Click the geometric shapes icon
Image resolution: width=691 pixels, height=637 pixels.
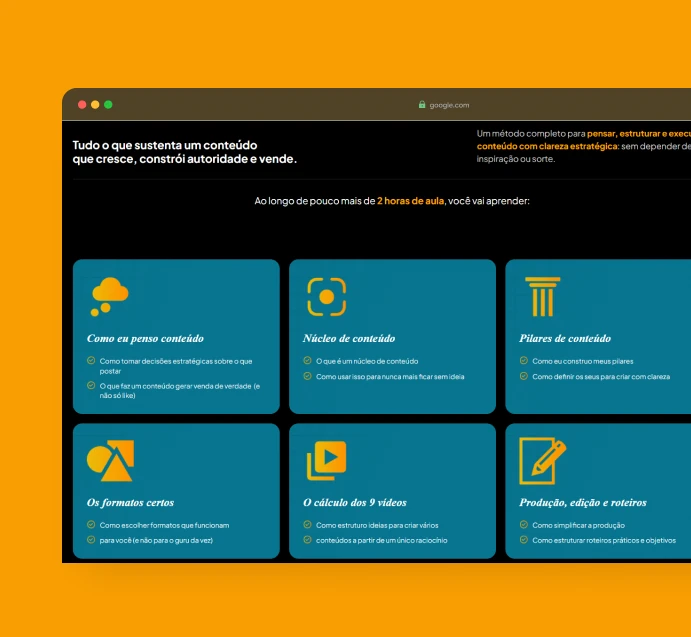111,461
